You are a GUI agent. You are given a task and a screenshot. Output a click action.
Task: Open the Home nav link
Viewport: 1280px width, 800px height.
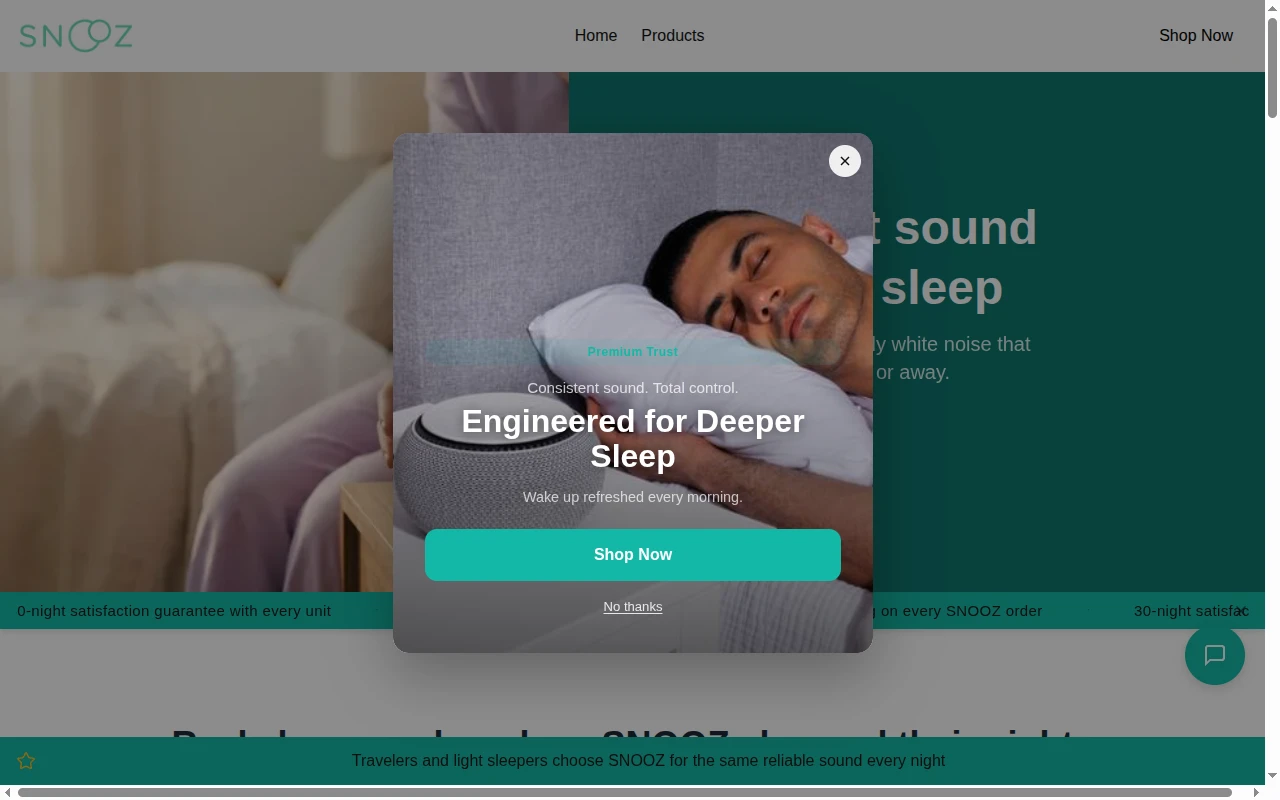click(596, 36)
